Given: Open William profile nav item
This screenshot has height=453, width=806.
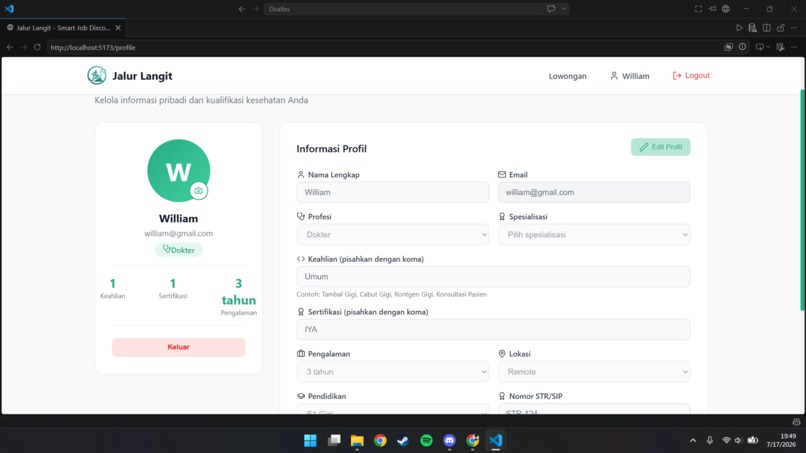Looking at the screenshot, I should (630, 76).
